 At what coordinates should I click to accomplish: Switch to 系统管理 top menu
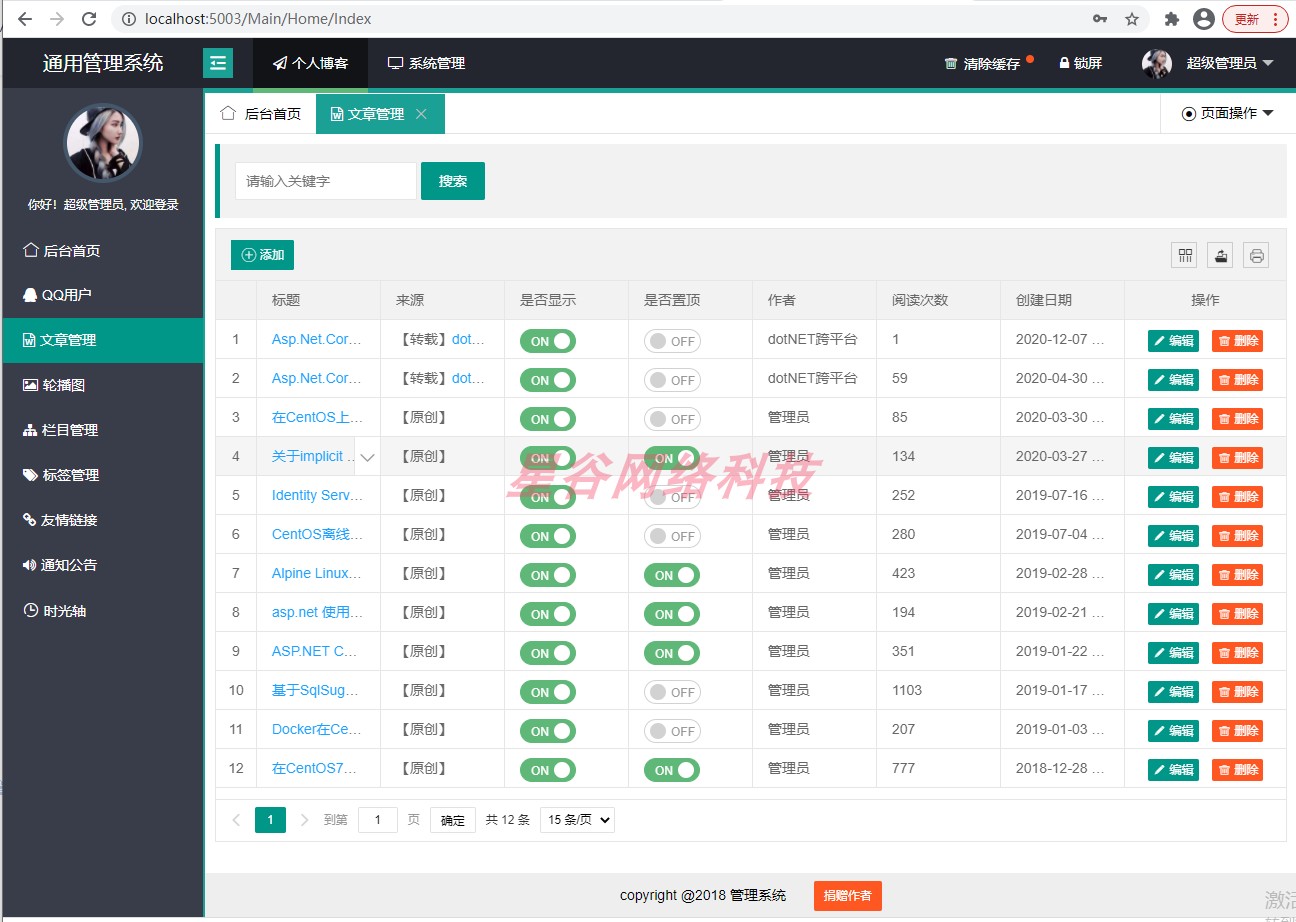[x=426, y=63]
